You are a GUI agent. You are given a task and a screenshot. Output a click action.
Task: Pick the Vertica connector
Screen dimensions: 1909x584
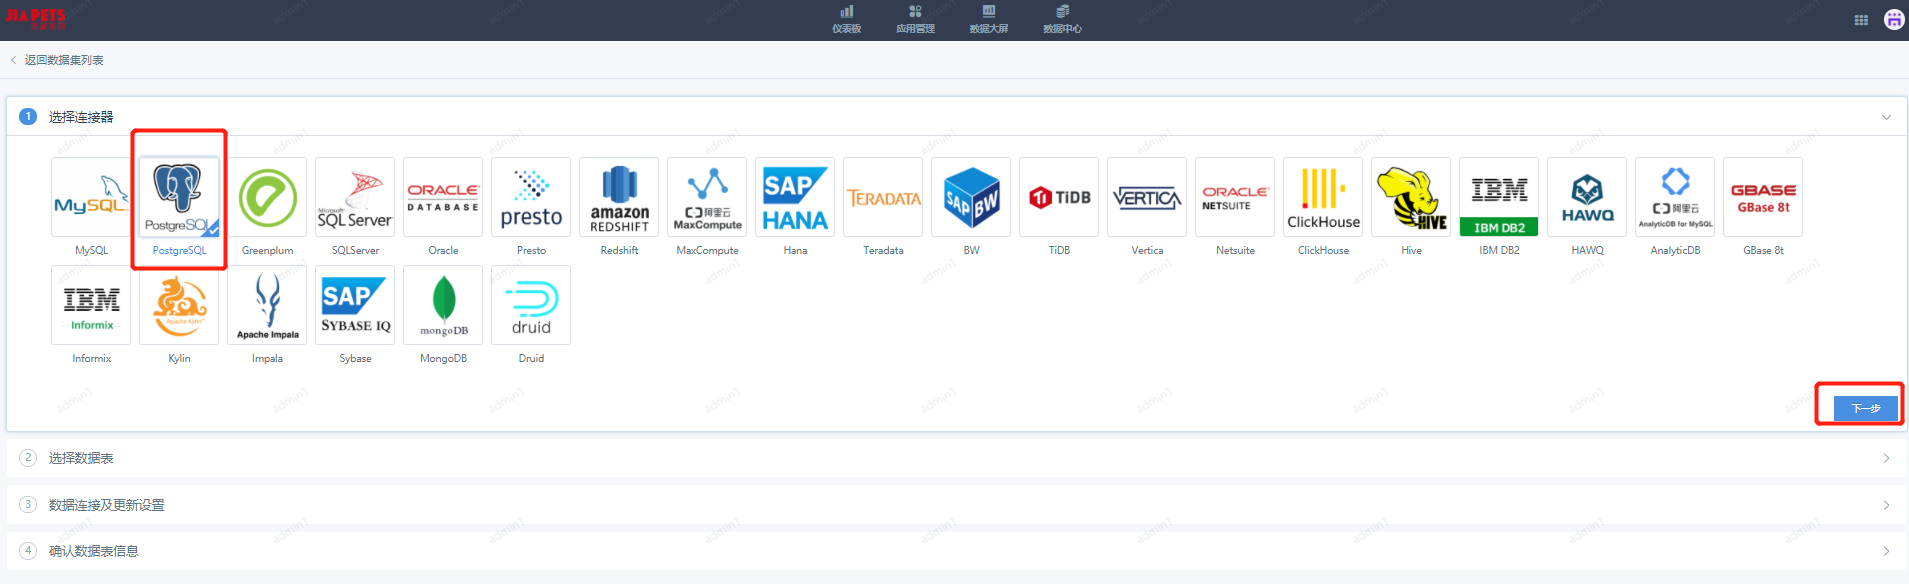[x=1147, y=197]
